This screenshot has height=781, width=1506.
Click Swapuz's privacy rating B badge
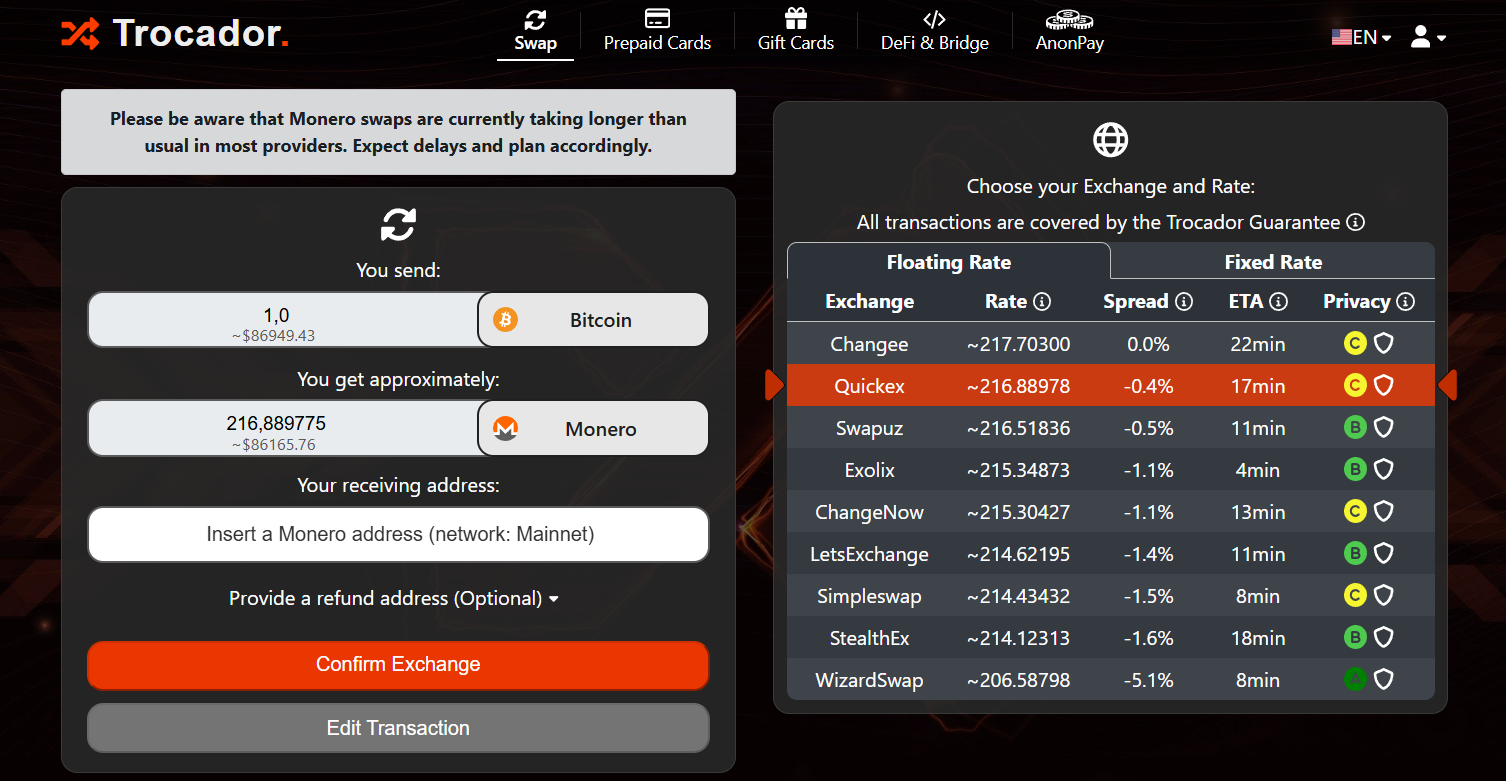click(x=1355, y=428)
